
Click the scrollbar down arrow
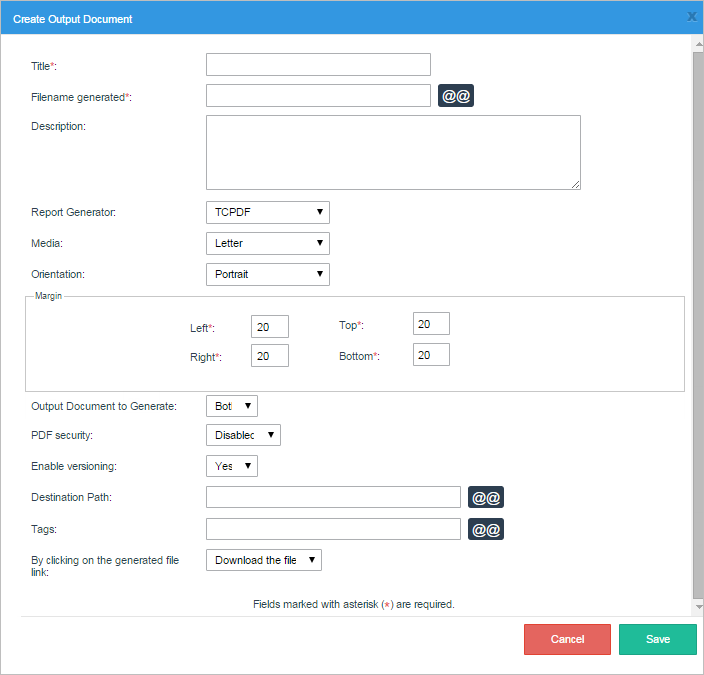click(x=698, y=606)
